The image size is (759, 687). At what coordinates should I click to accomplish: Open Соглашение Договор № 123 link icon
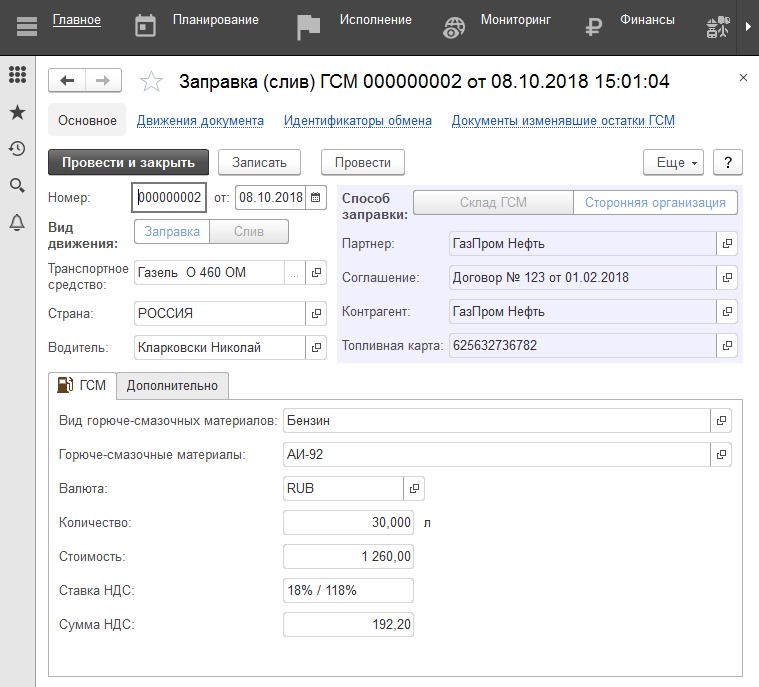[x=727, y=277]
